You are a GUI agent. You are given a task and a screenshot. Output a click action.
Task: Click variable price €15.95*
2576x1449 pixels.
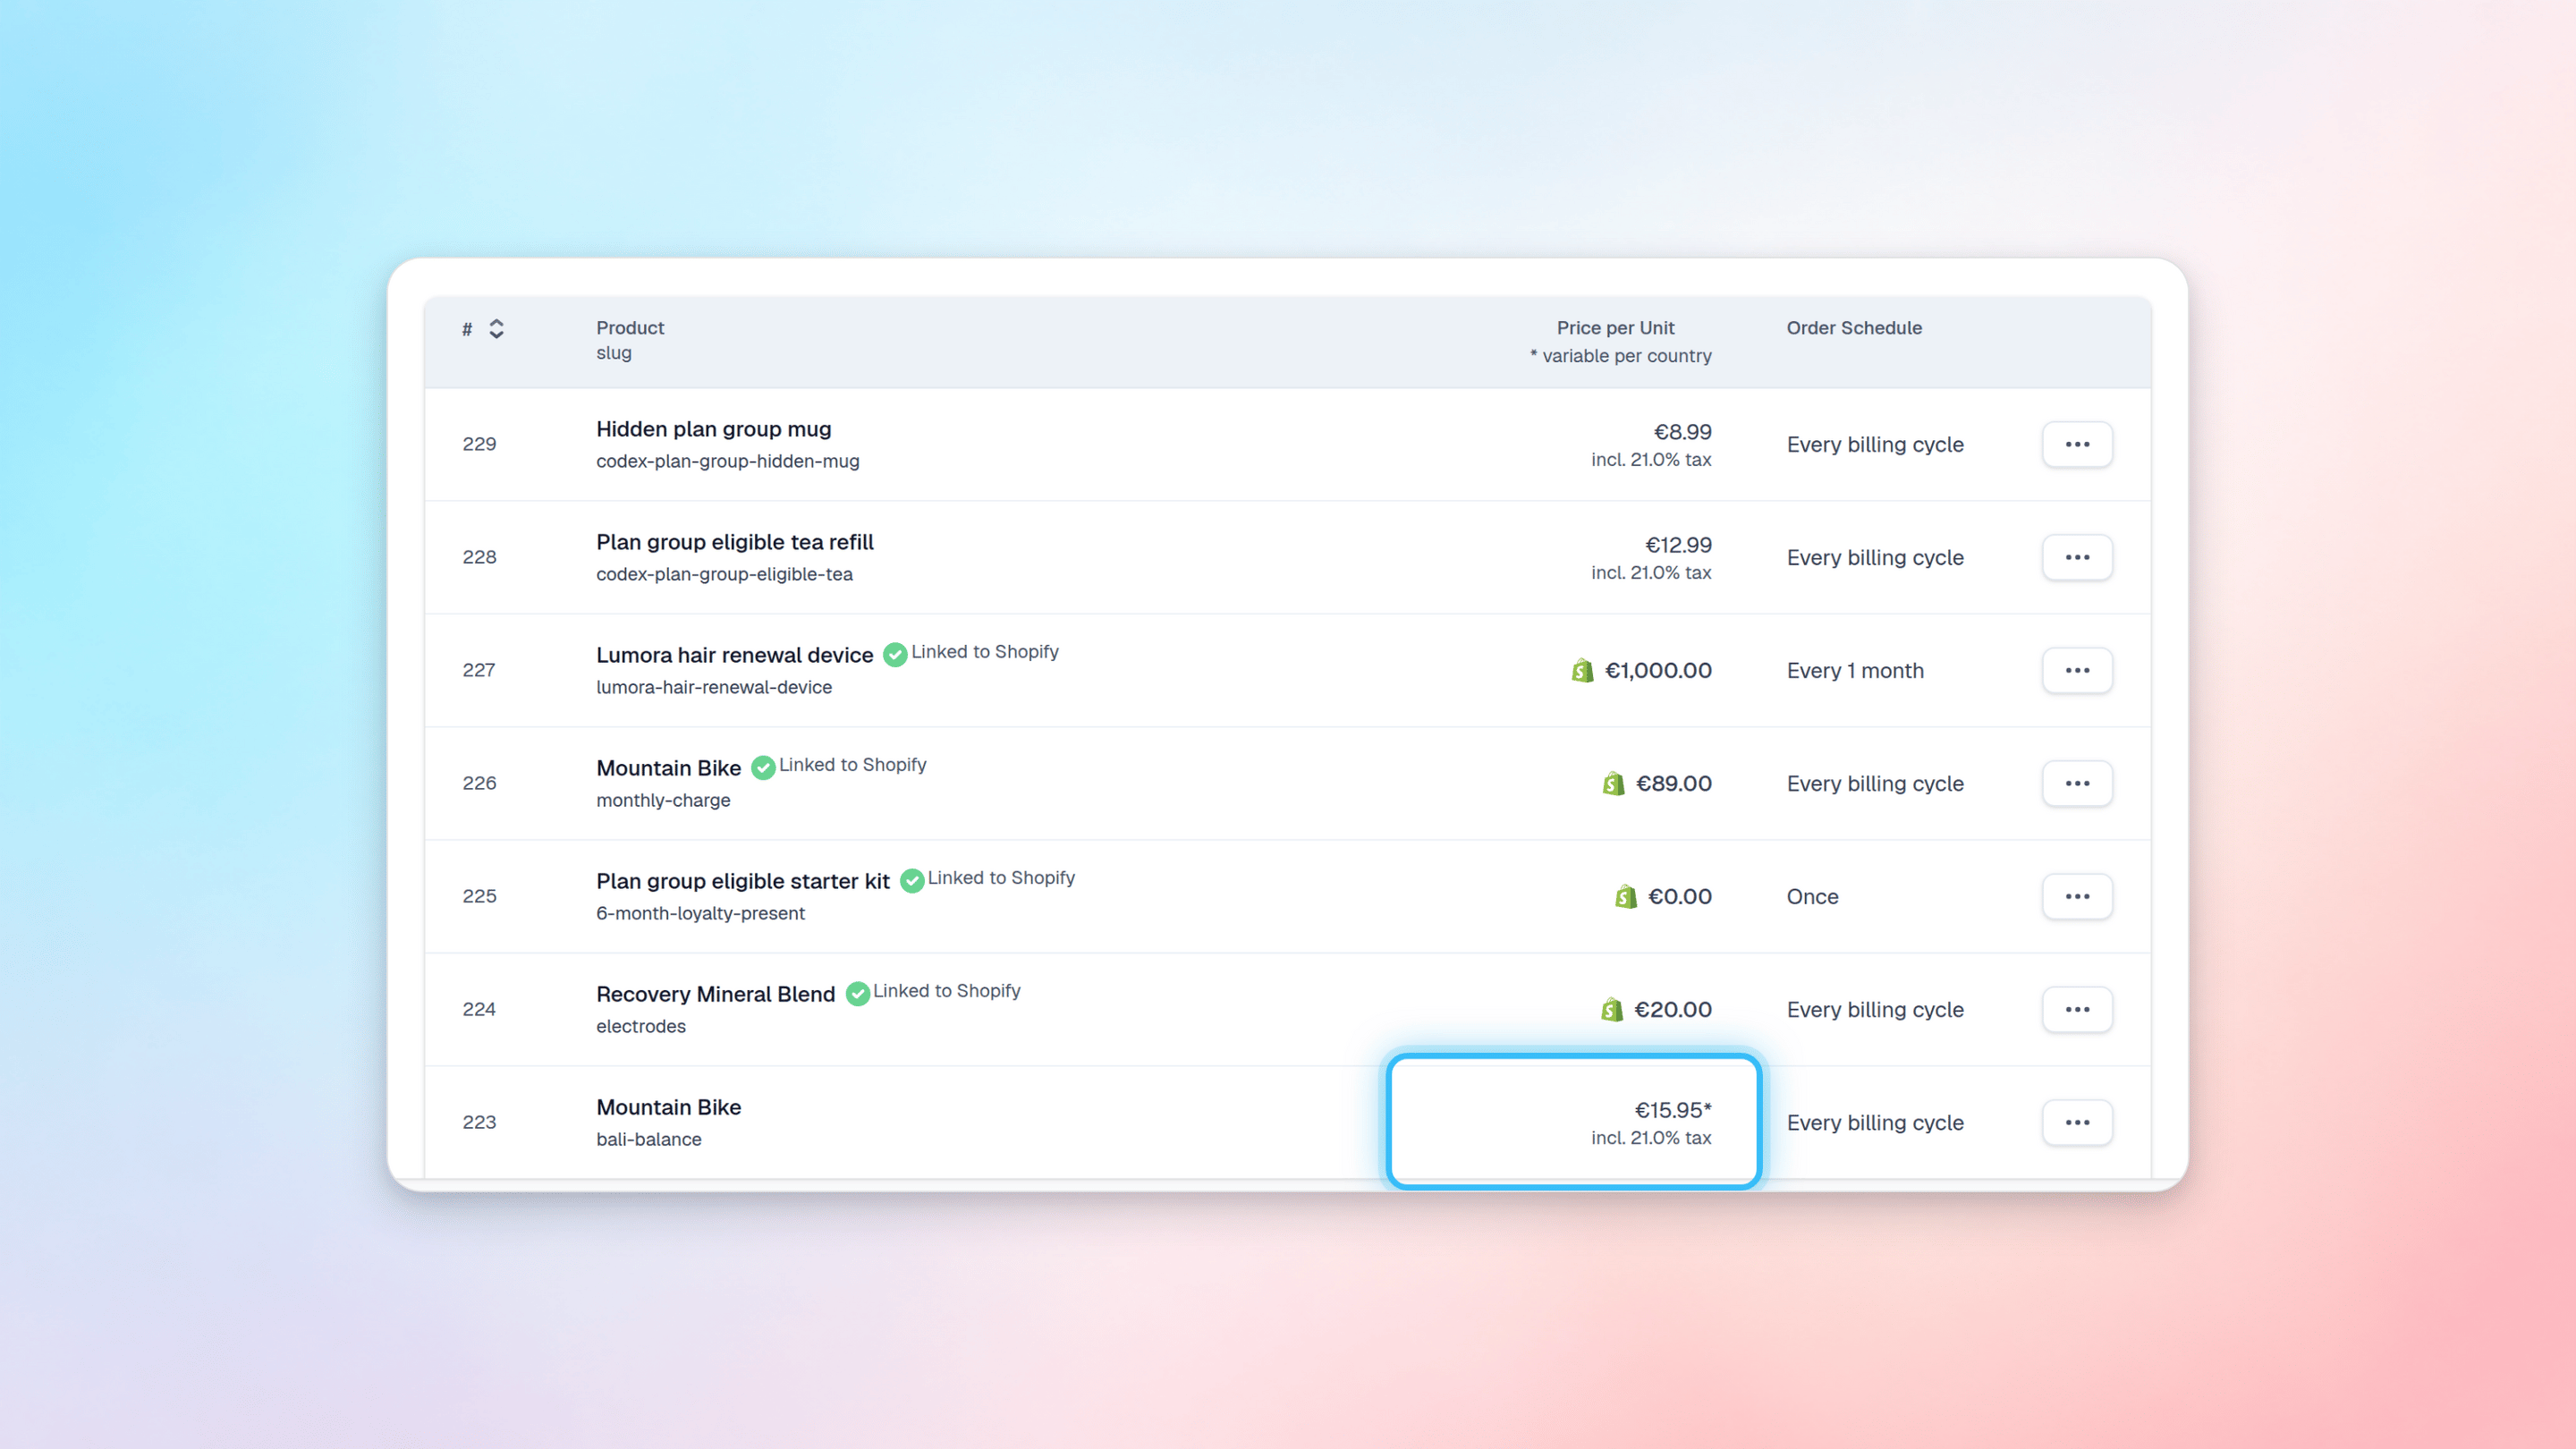[1673, 1110]
